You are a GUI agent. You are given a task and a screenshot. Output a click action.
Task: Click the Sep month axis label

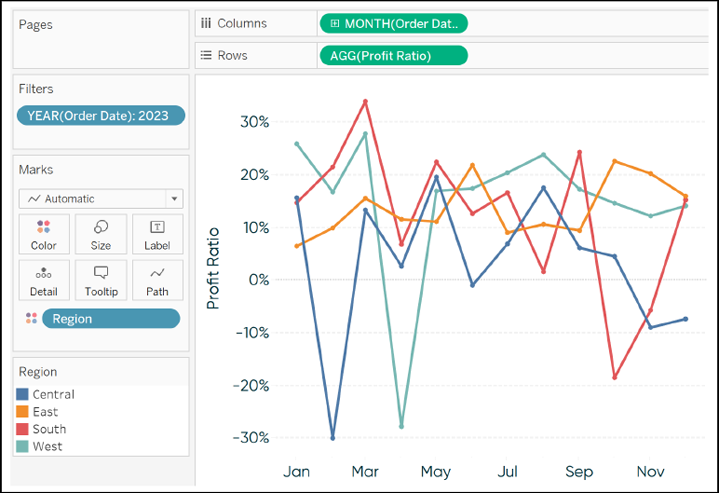pos(579,472)
